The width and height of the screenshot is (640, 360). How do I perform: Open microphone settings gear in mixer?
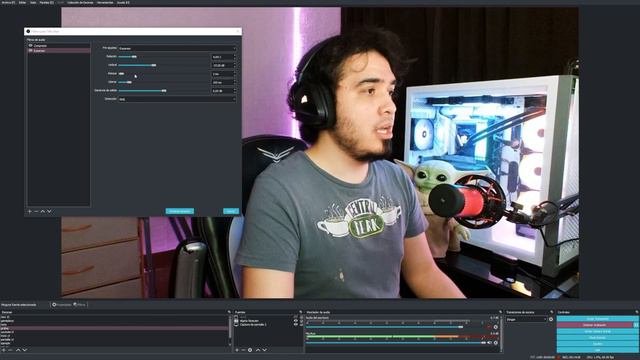tap(496, 342)
